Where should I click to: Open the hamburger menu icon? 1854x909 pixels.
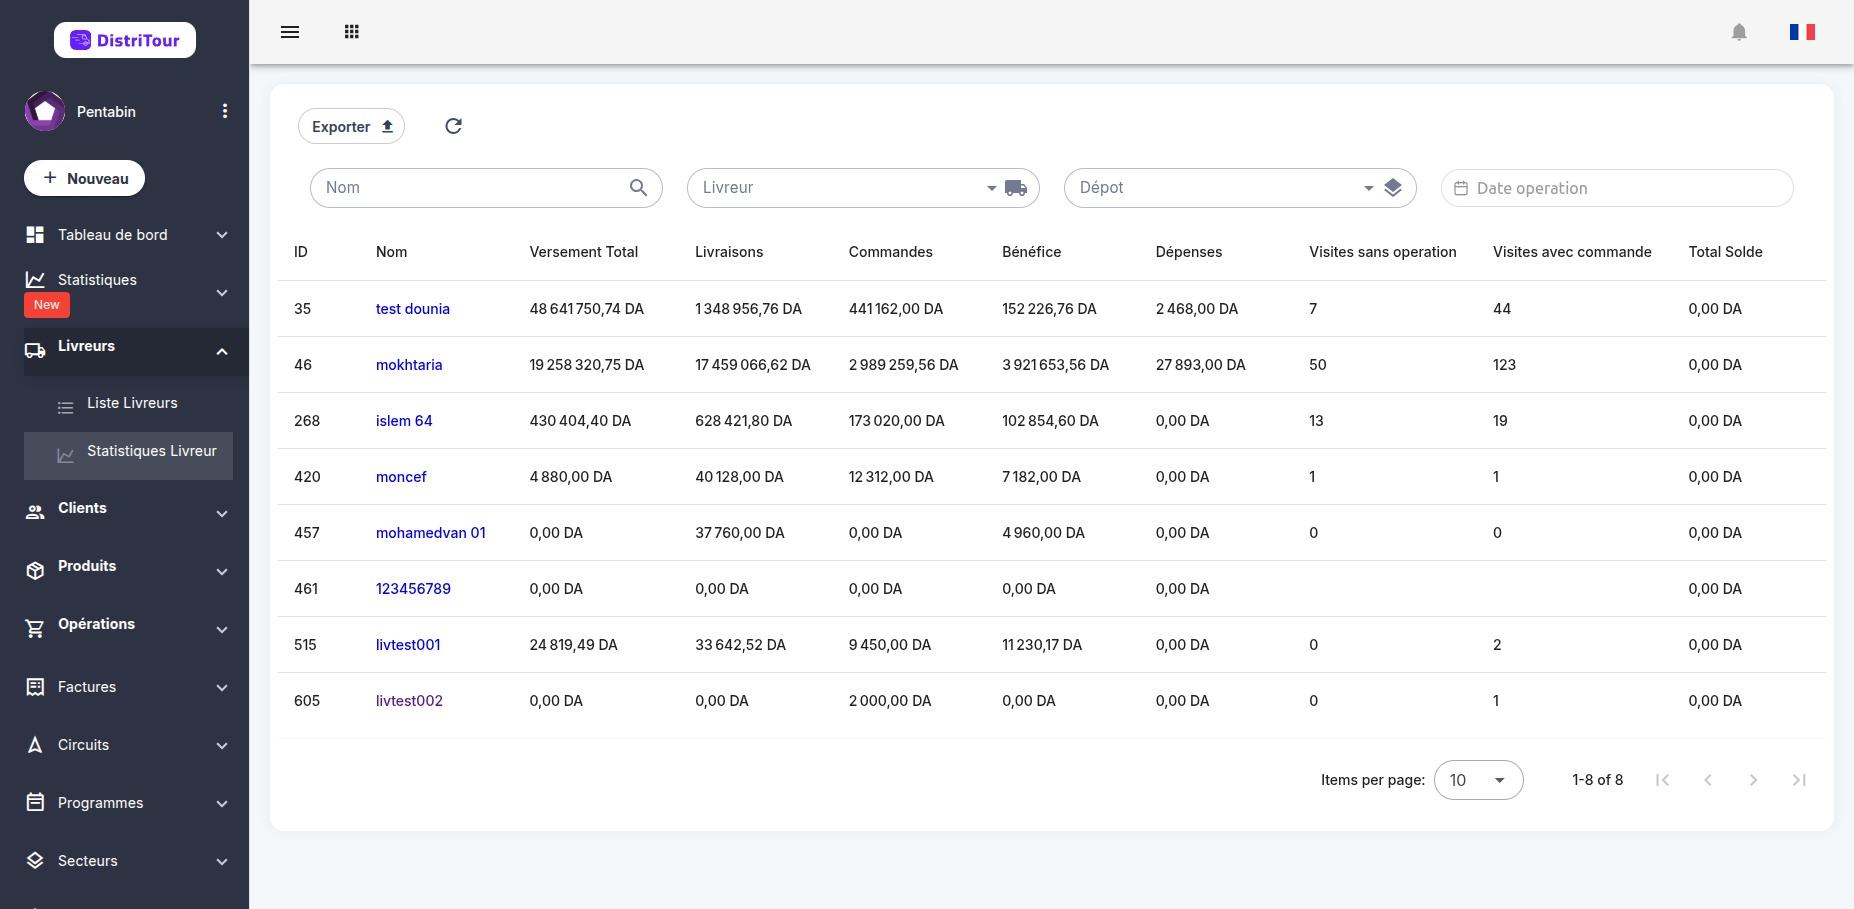(290, 32)
